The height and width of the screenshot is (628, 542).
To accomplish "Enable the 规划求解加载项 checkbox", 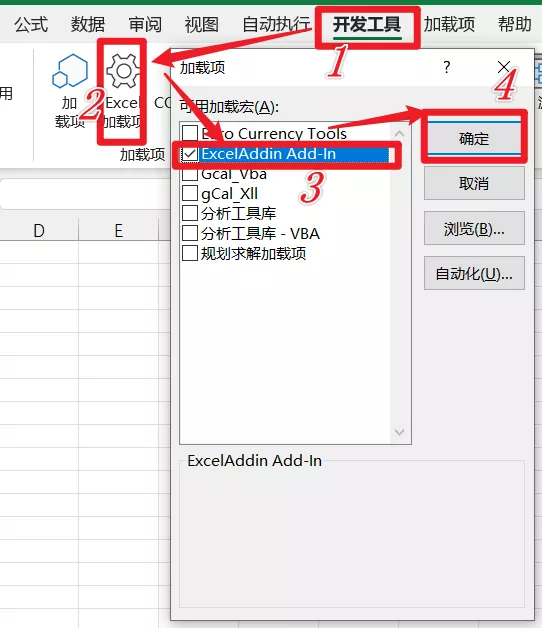I will 190,253.
